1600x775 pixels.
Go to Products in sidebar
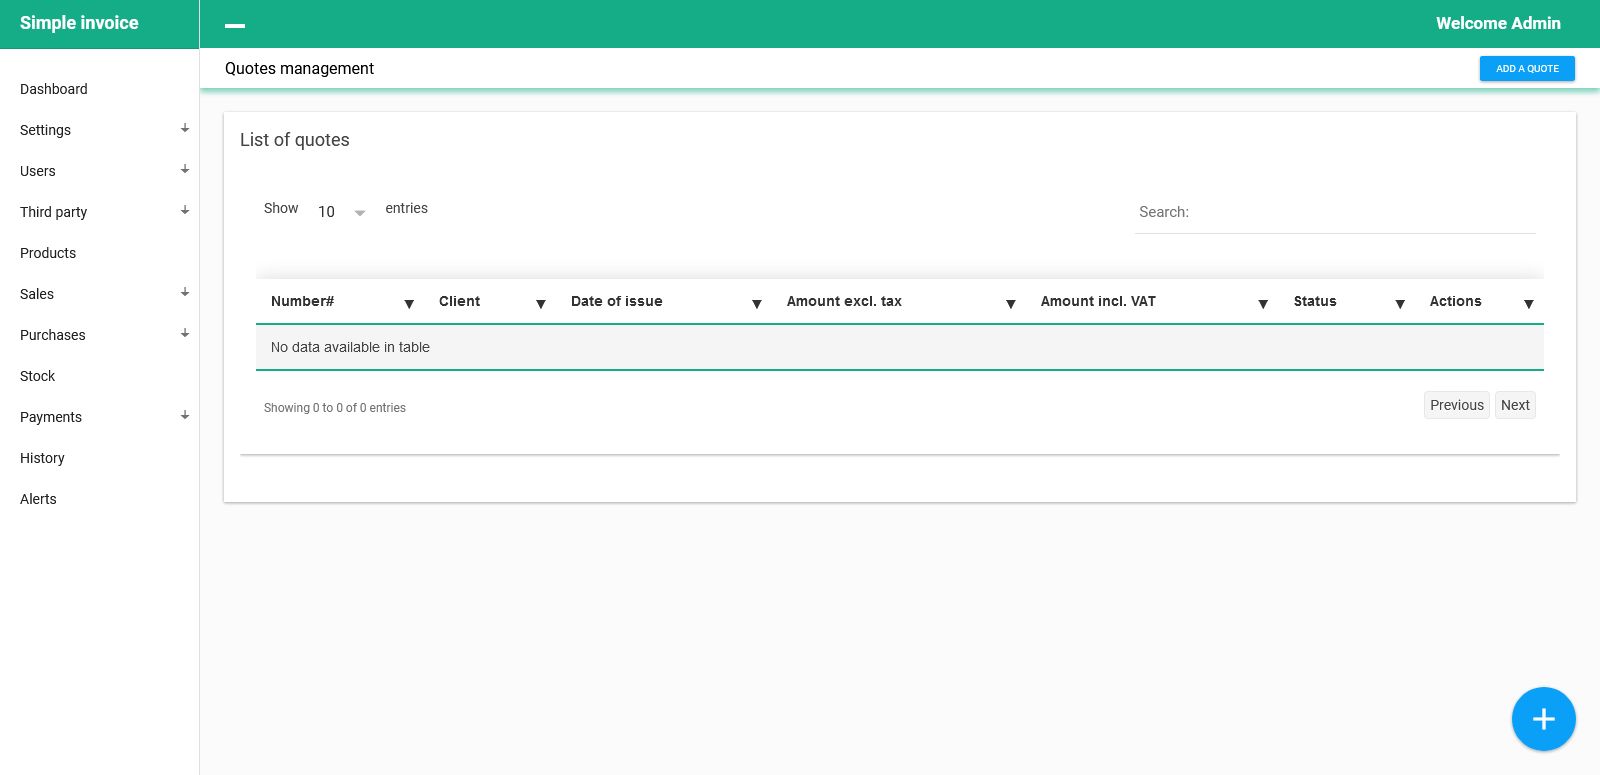(48, 253)
